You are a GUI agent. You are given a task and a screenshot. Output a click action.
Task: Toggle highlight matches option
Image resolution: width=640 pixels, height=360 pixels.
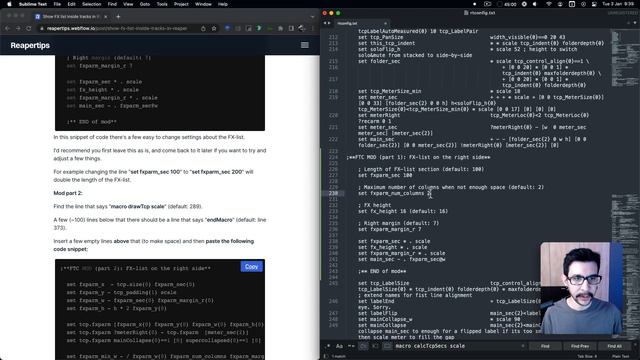coord(387,346)
